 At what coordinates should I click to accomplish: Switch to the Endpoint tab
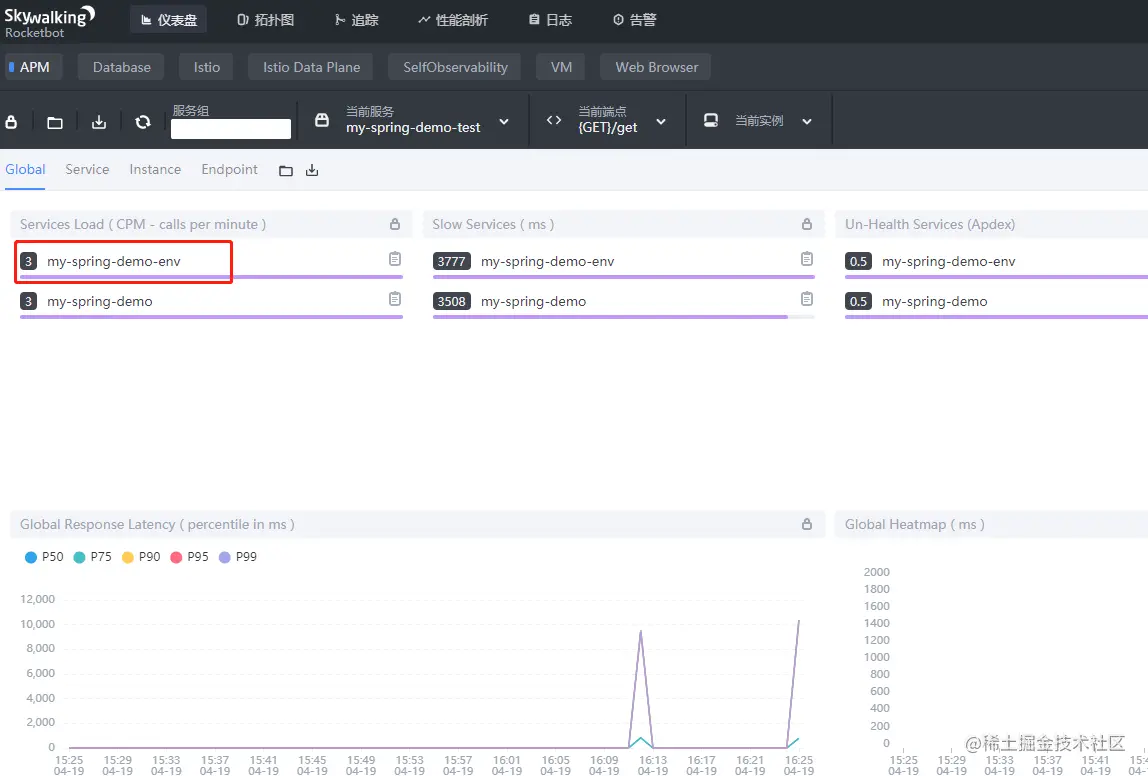(229, 169)
